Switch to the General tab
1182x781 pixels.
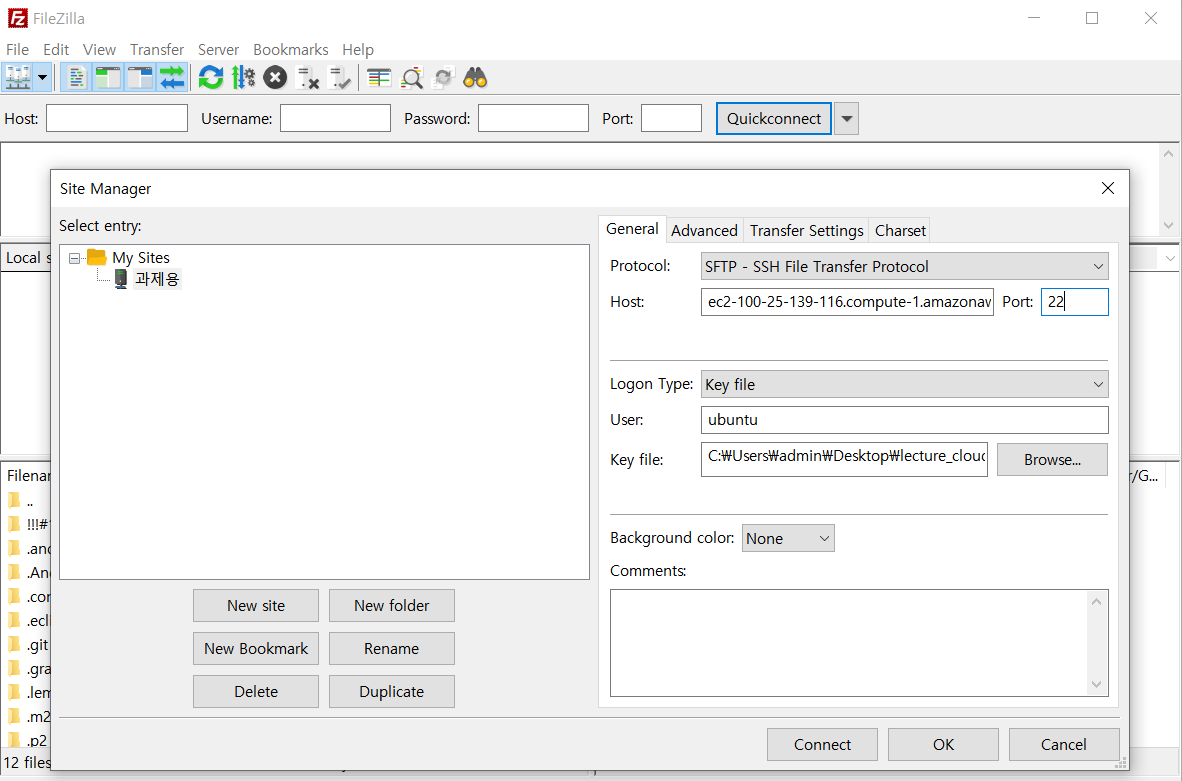click(x=632, y=229)
